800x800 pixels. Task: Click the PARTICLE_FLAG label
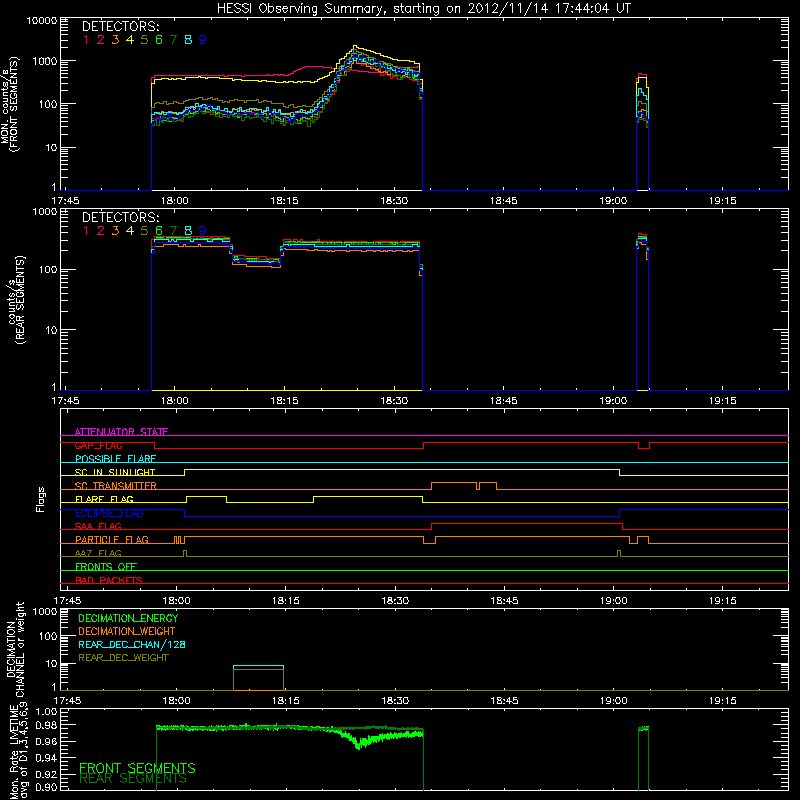pyautogui.click(x=112, y=540)
